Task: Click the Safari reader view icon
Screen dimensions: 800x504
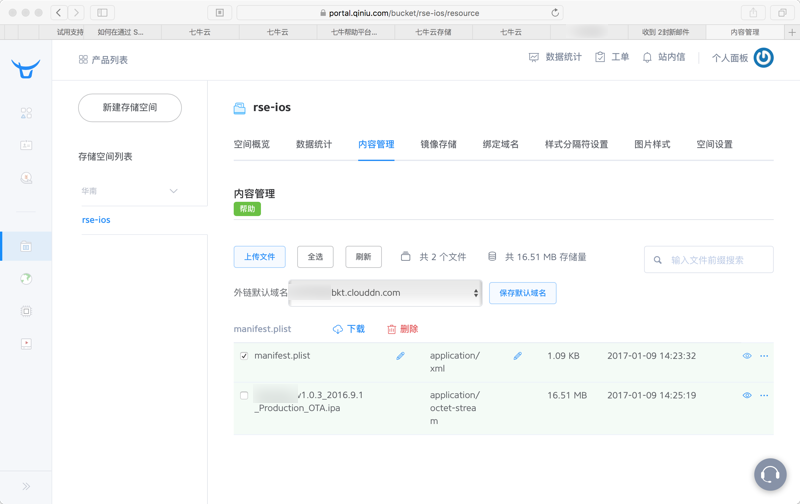Action: (x=220, y=13)
